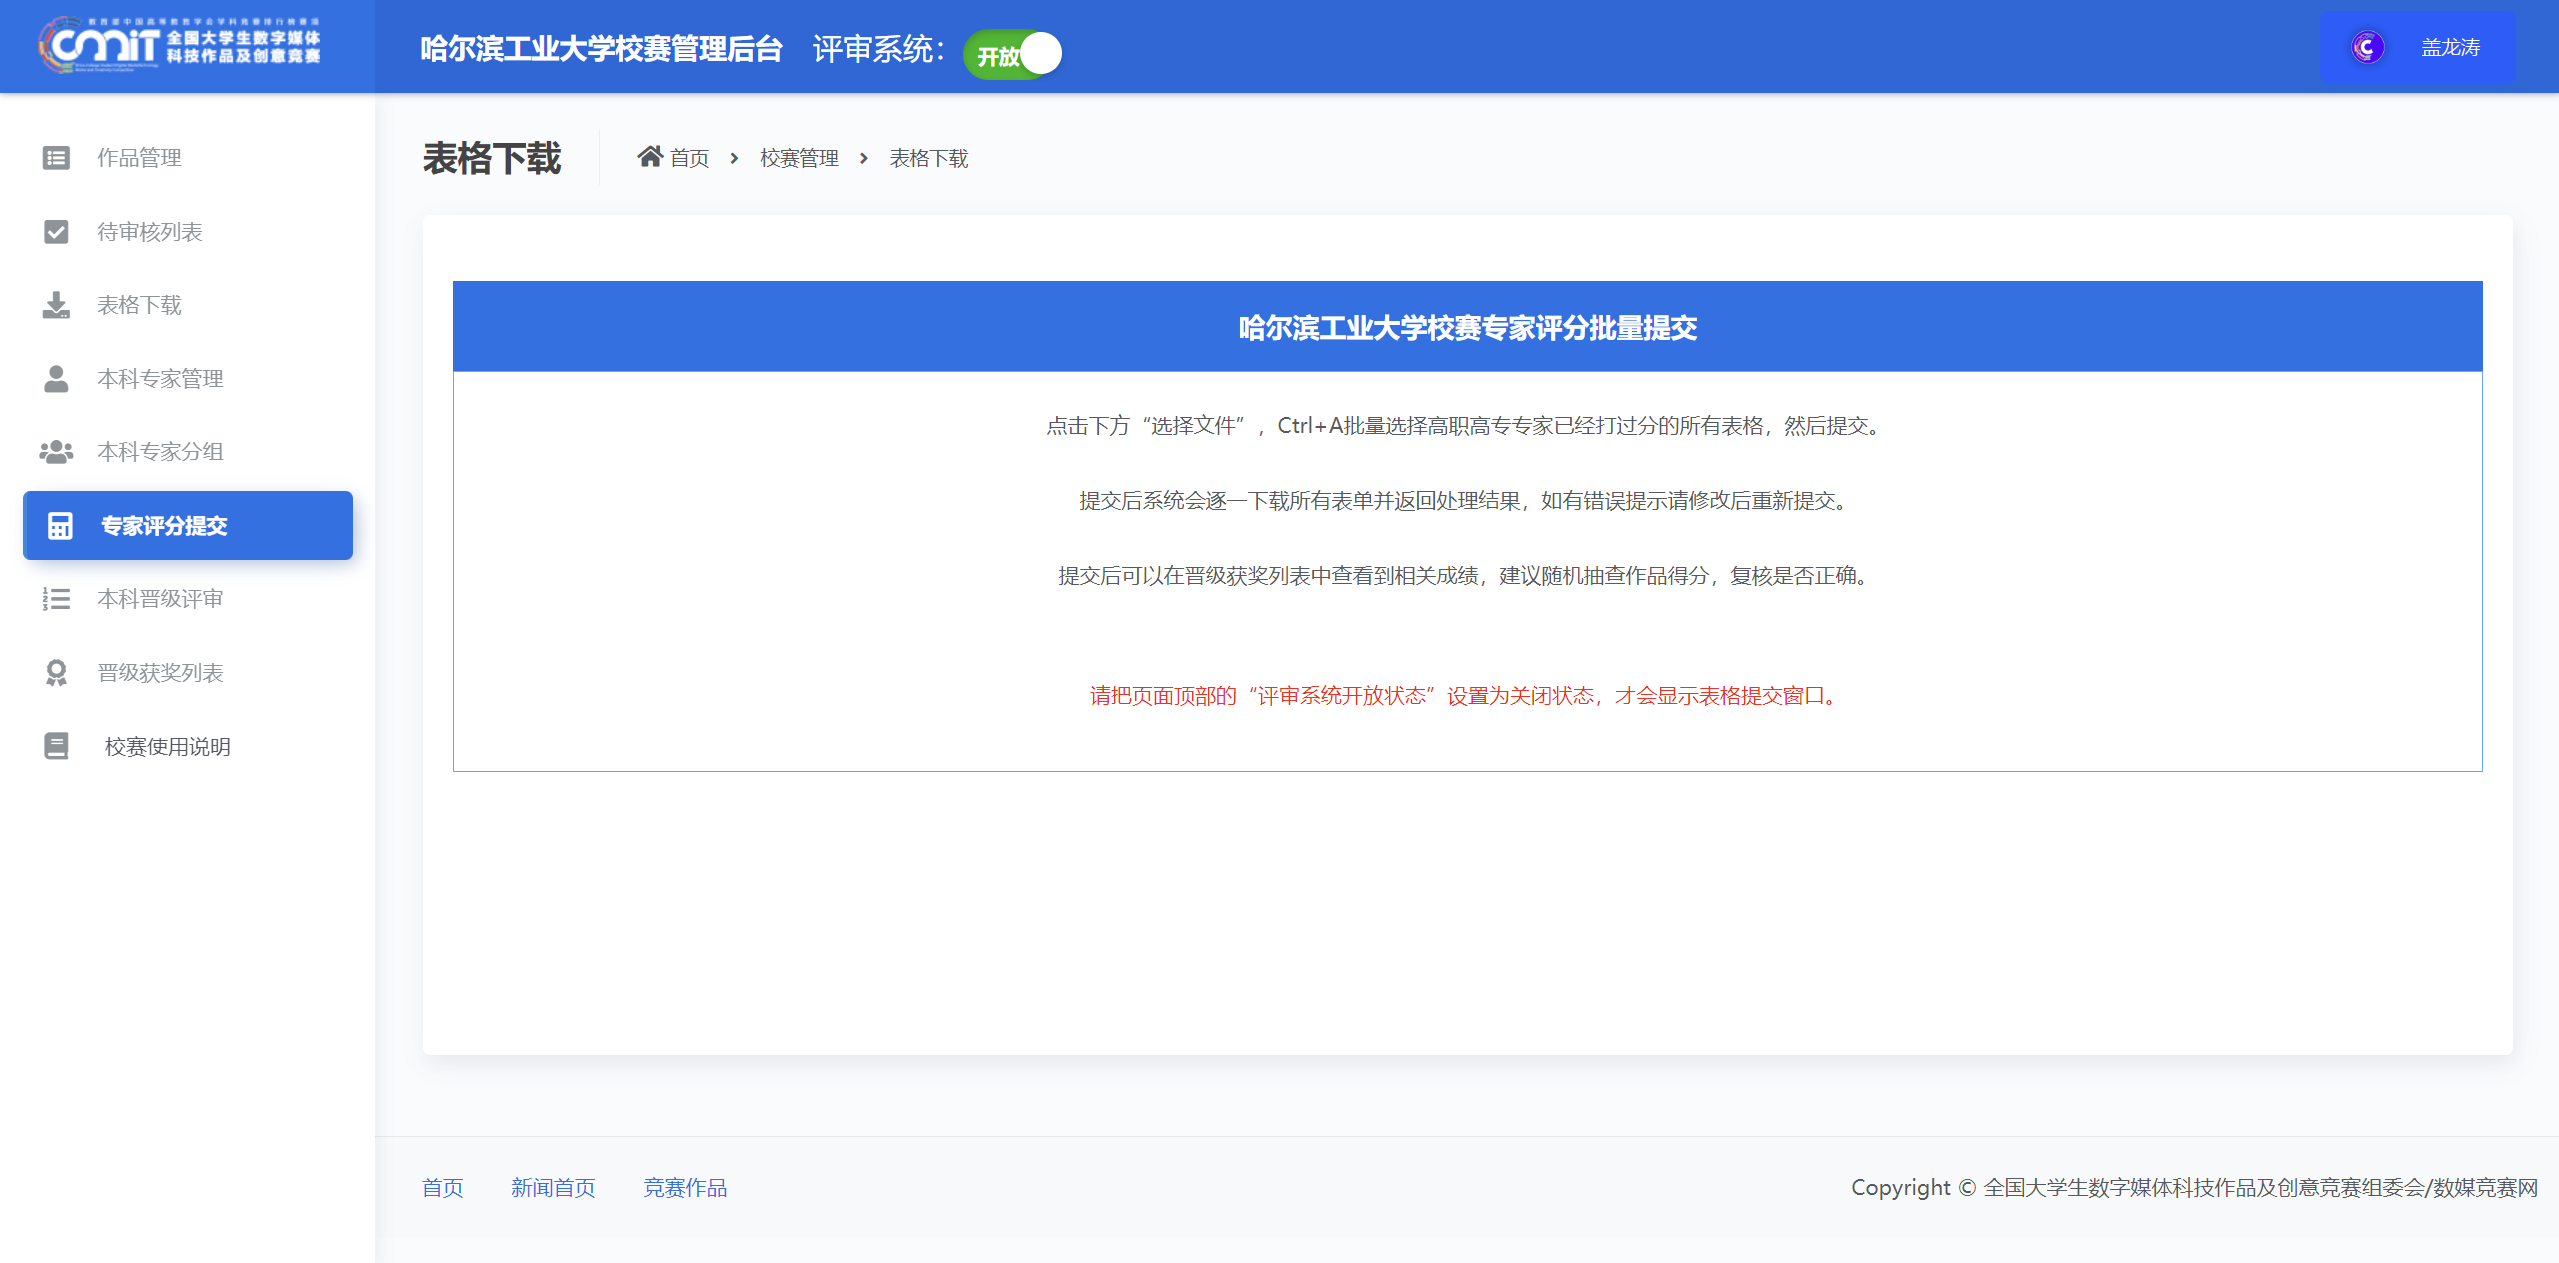
Task: Click the 表格下载 download icon
Action: (x=56, y=305)
